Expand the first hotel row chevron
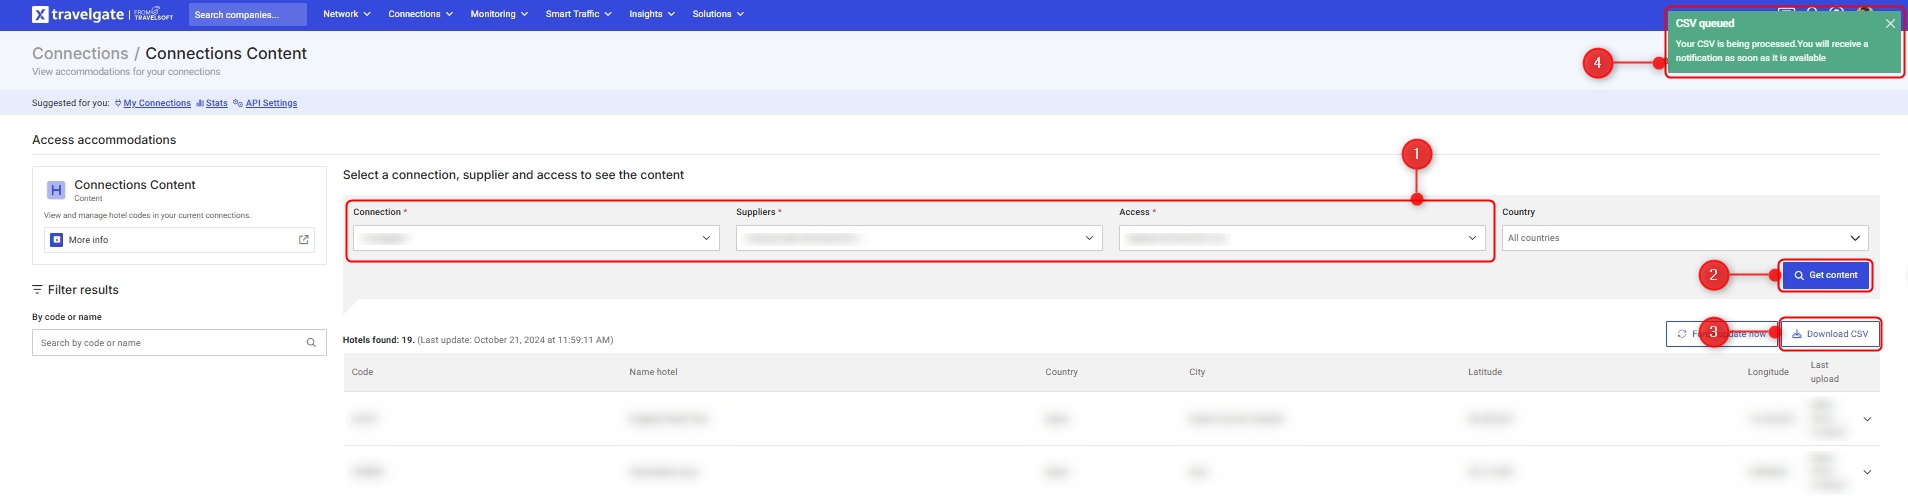The image size is (1908, 497). click(1866, 419)
